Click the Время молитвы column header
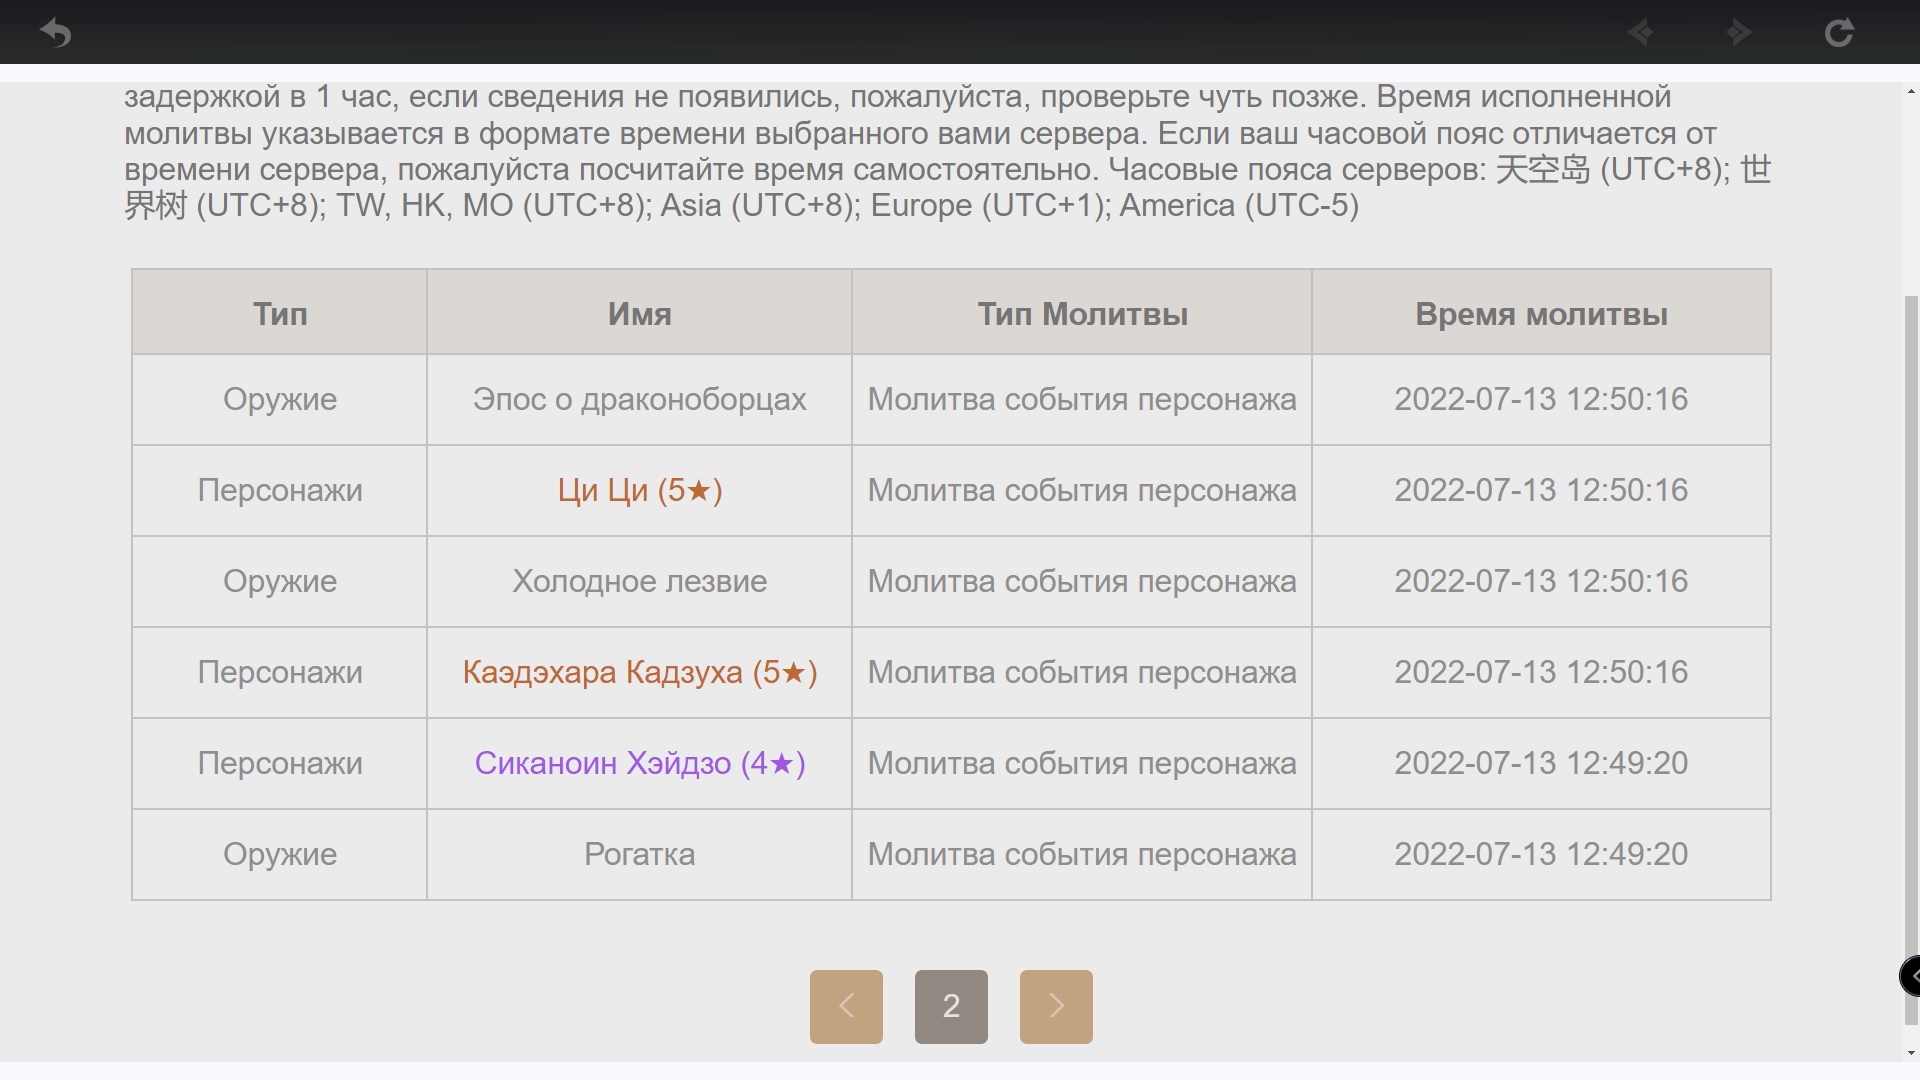The image size is (1920, 1080). click(x=1541, y=312)
